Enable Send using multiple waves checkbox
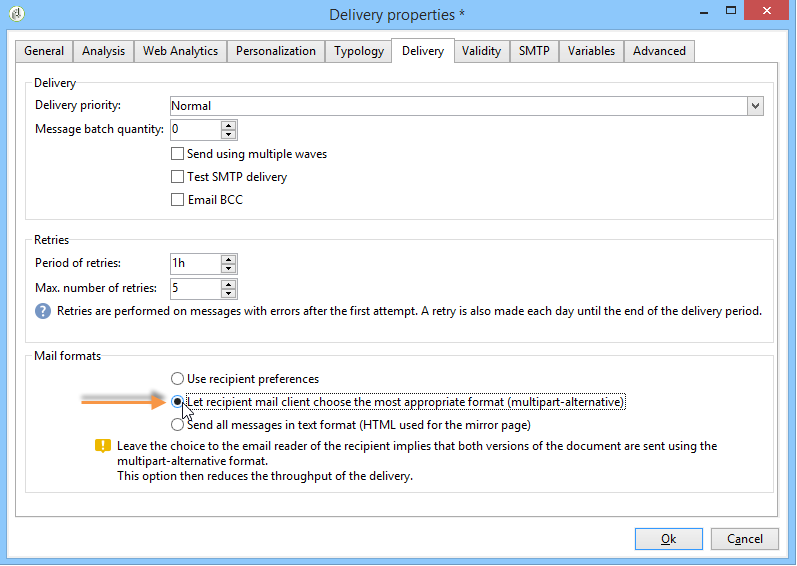The width and height of the screenshot is (797, 566). 177,153
